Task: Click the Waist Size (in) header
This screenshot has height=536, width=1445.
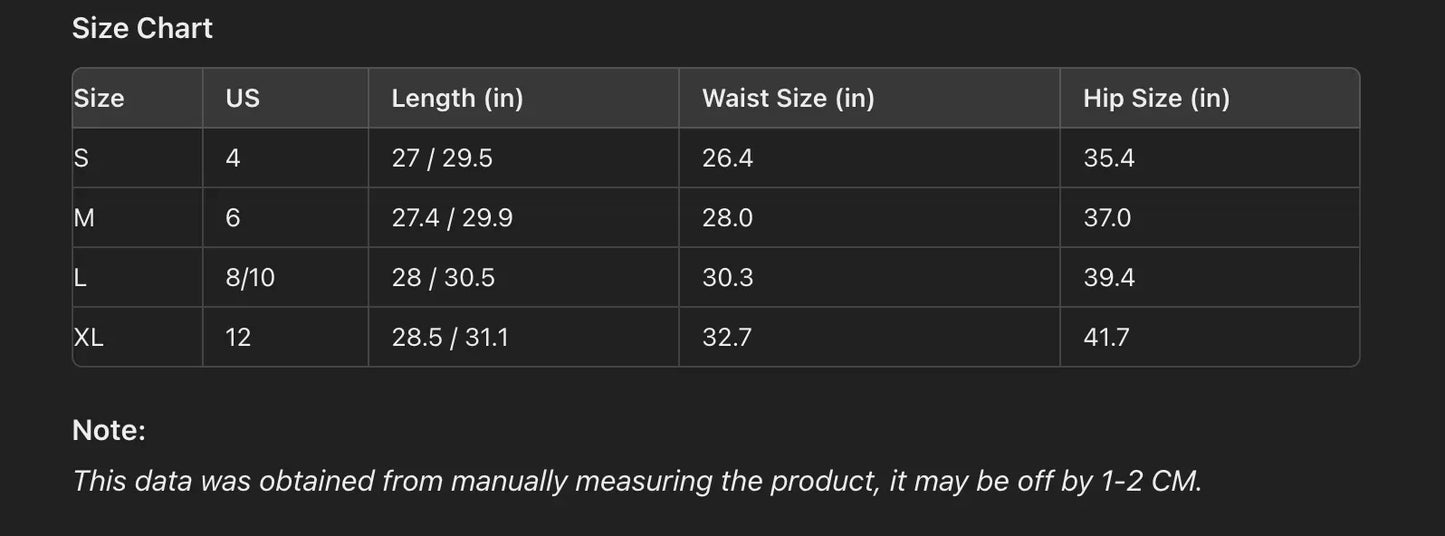Action: pos(788,98)
